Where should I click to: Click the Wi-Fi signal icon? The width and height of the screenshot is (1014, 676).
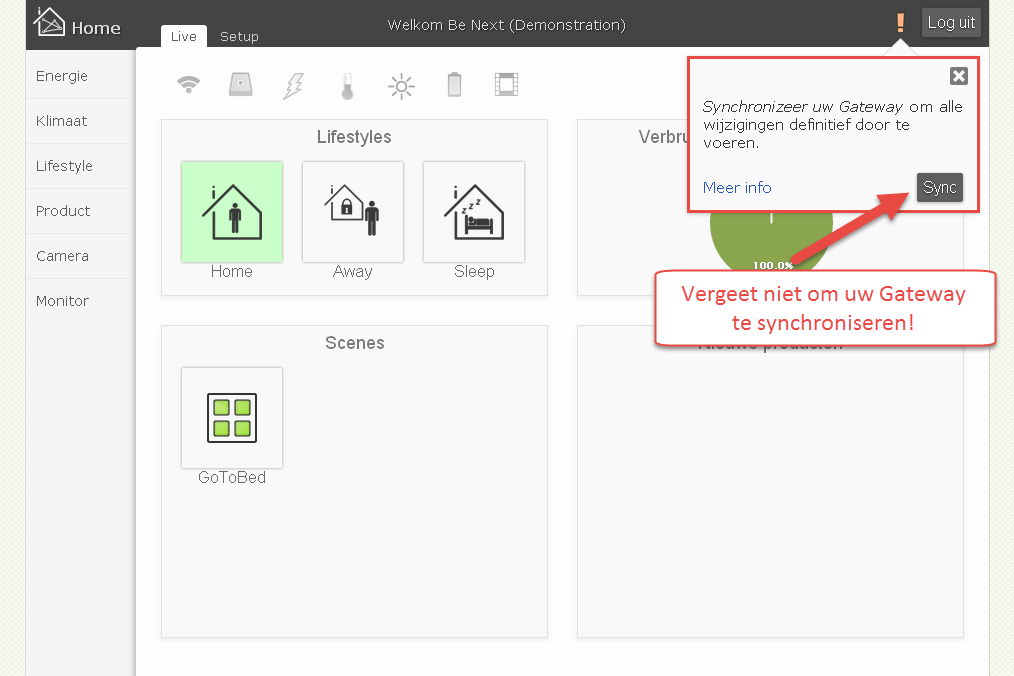[x=188, y=86]
